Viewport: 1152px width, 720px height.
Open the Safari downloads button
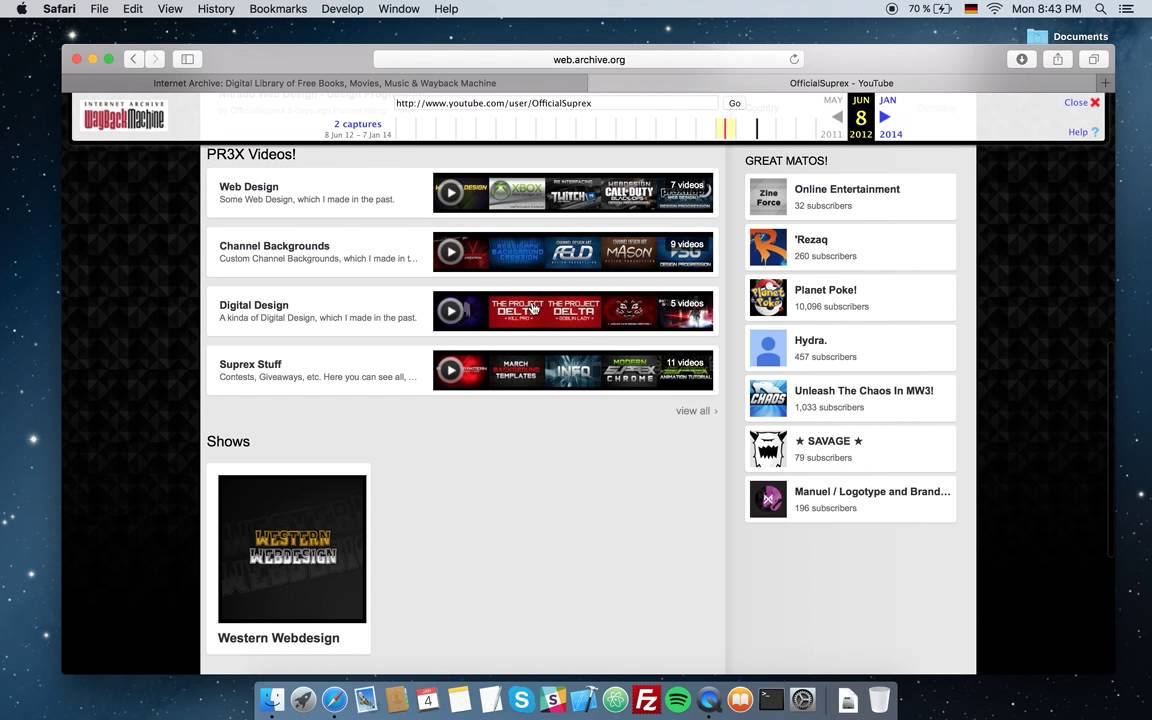(x=1021, y=59)
